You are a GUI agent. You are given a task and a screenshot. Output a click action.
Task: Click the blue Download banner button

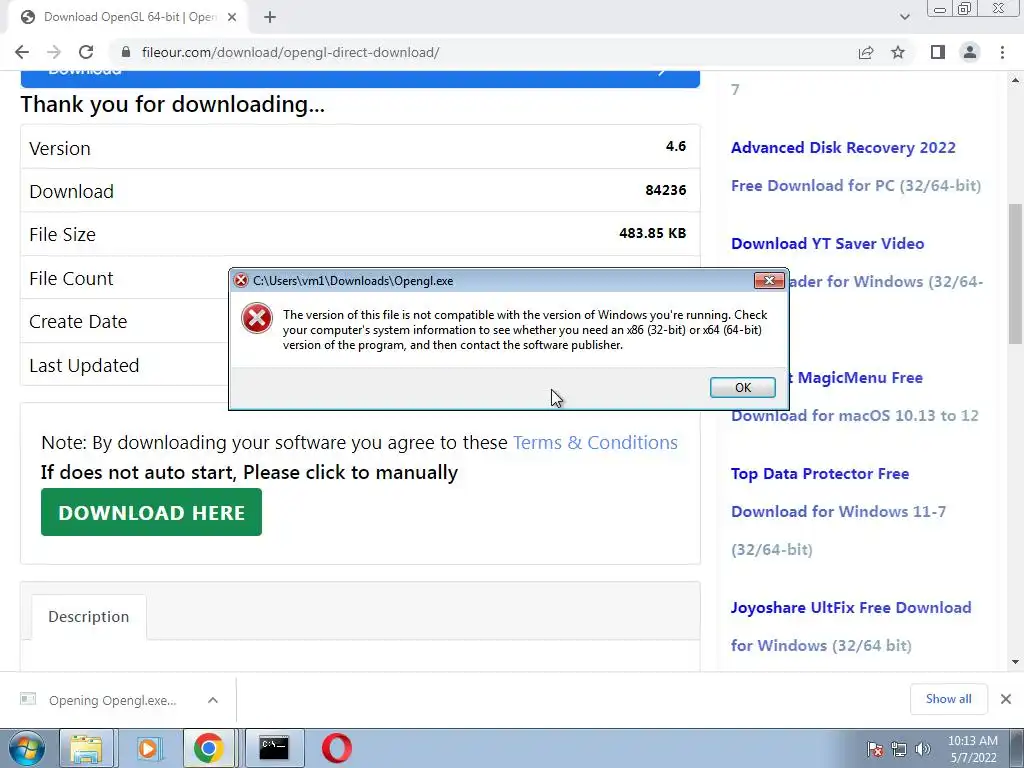coord(360,78)
